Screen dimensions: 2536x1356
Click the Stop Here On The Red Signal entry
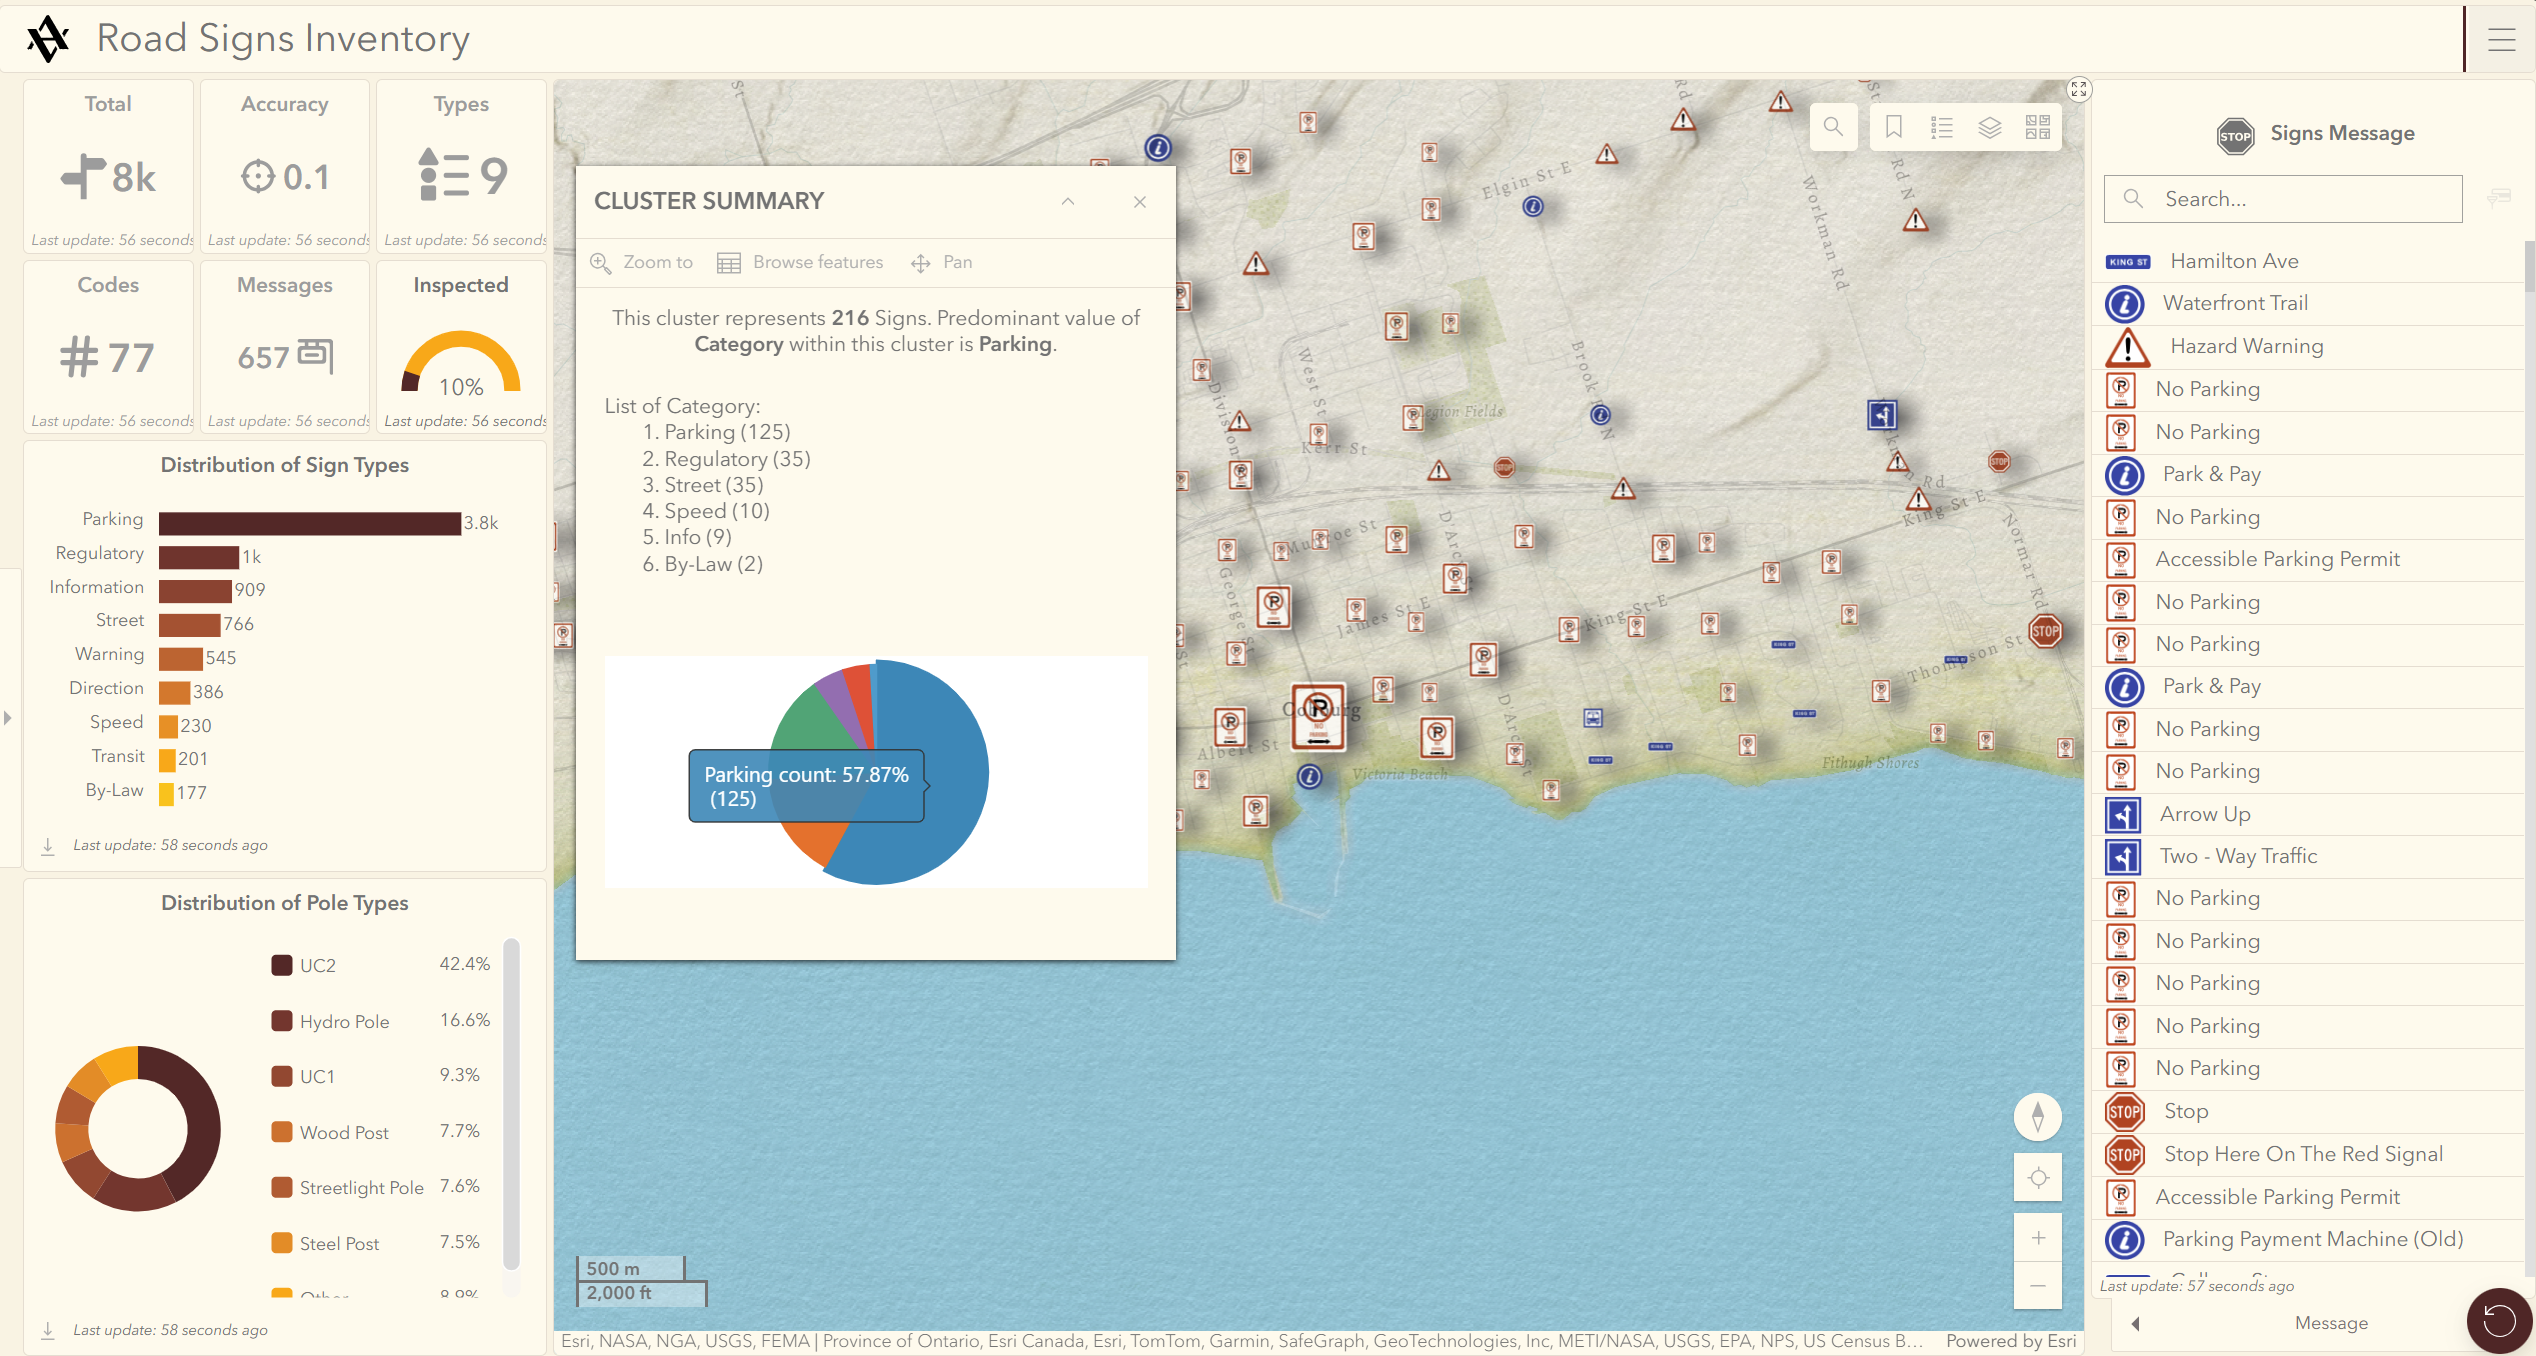click(x=2302, y=1154)
